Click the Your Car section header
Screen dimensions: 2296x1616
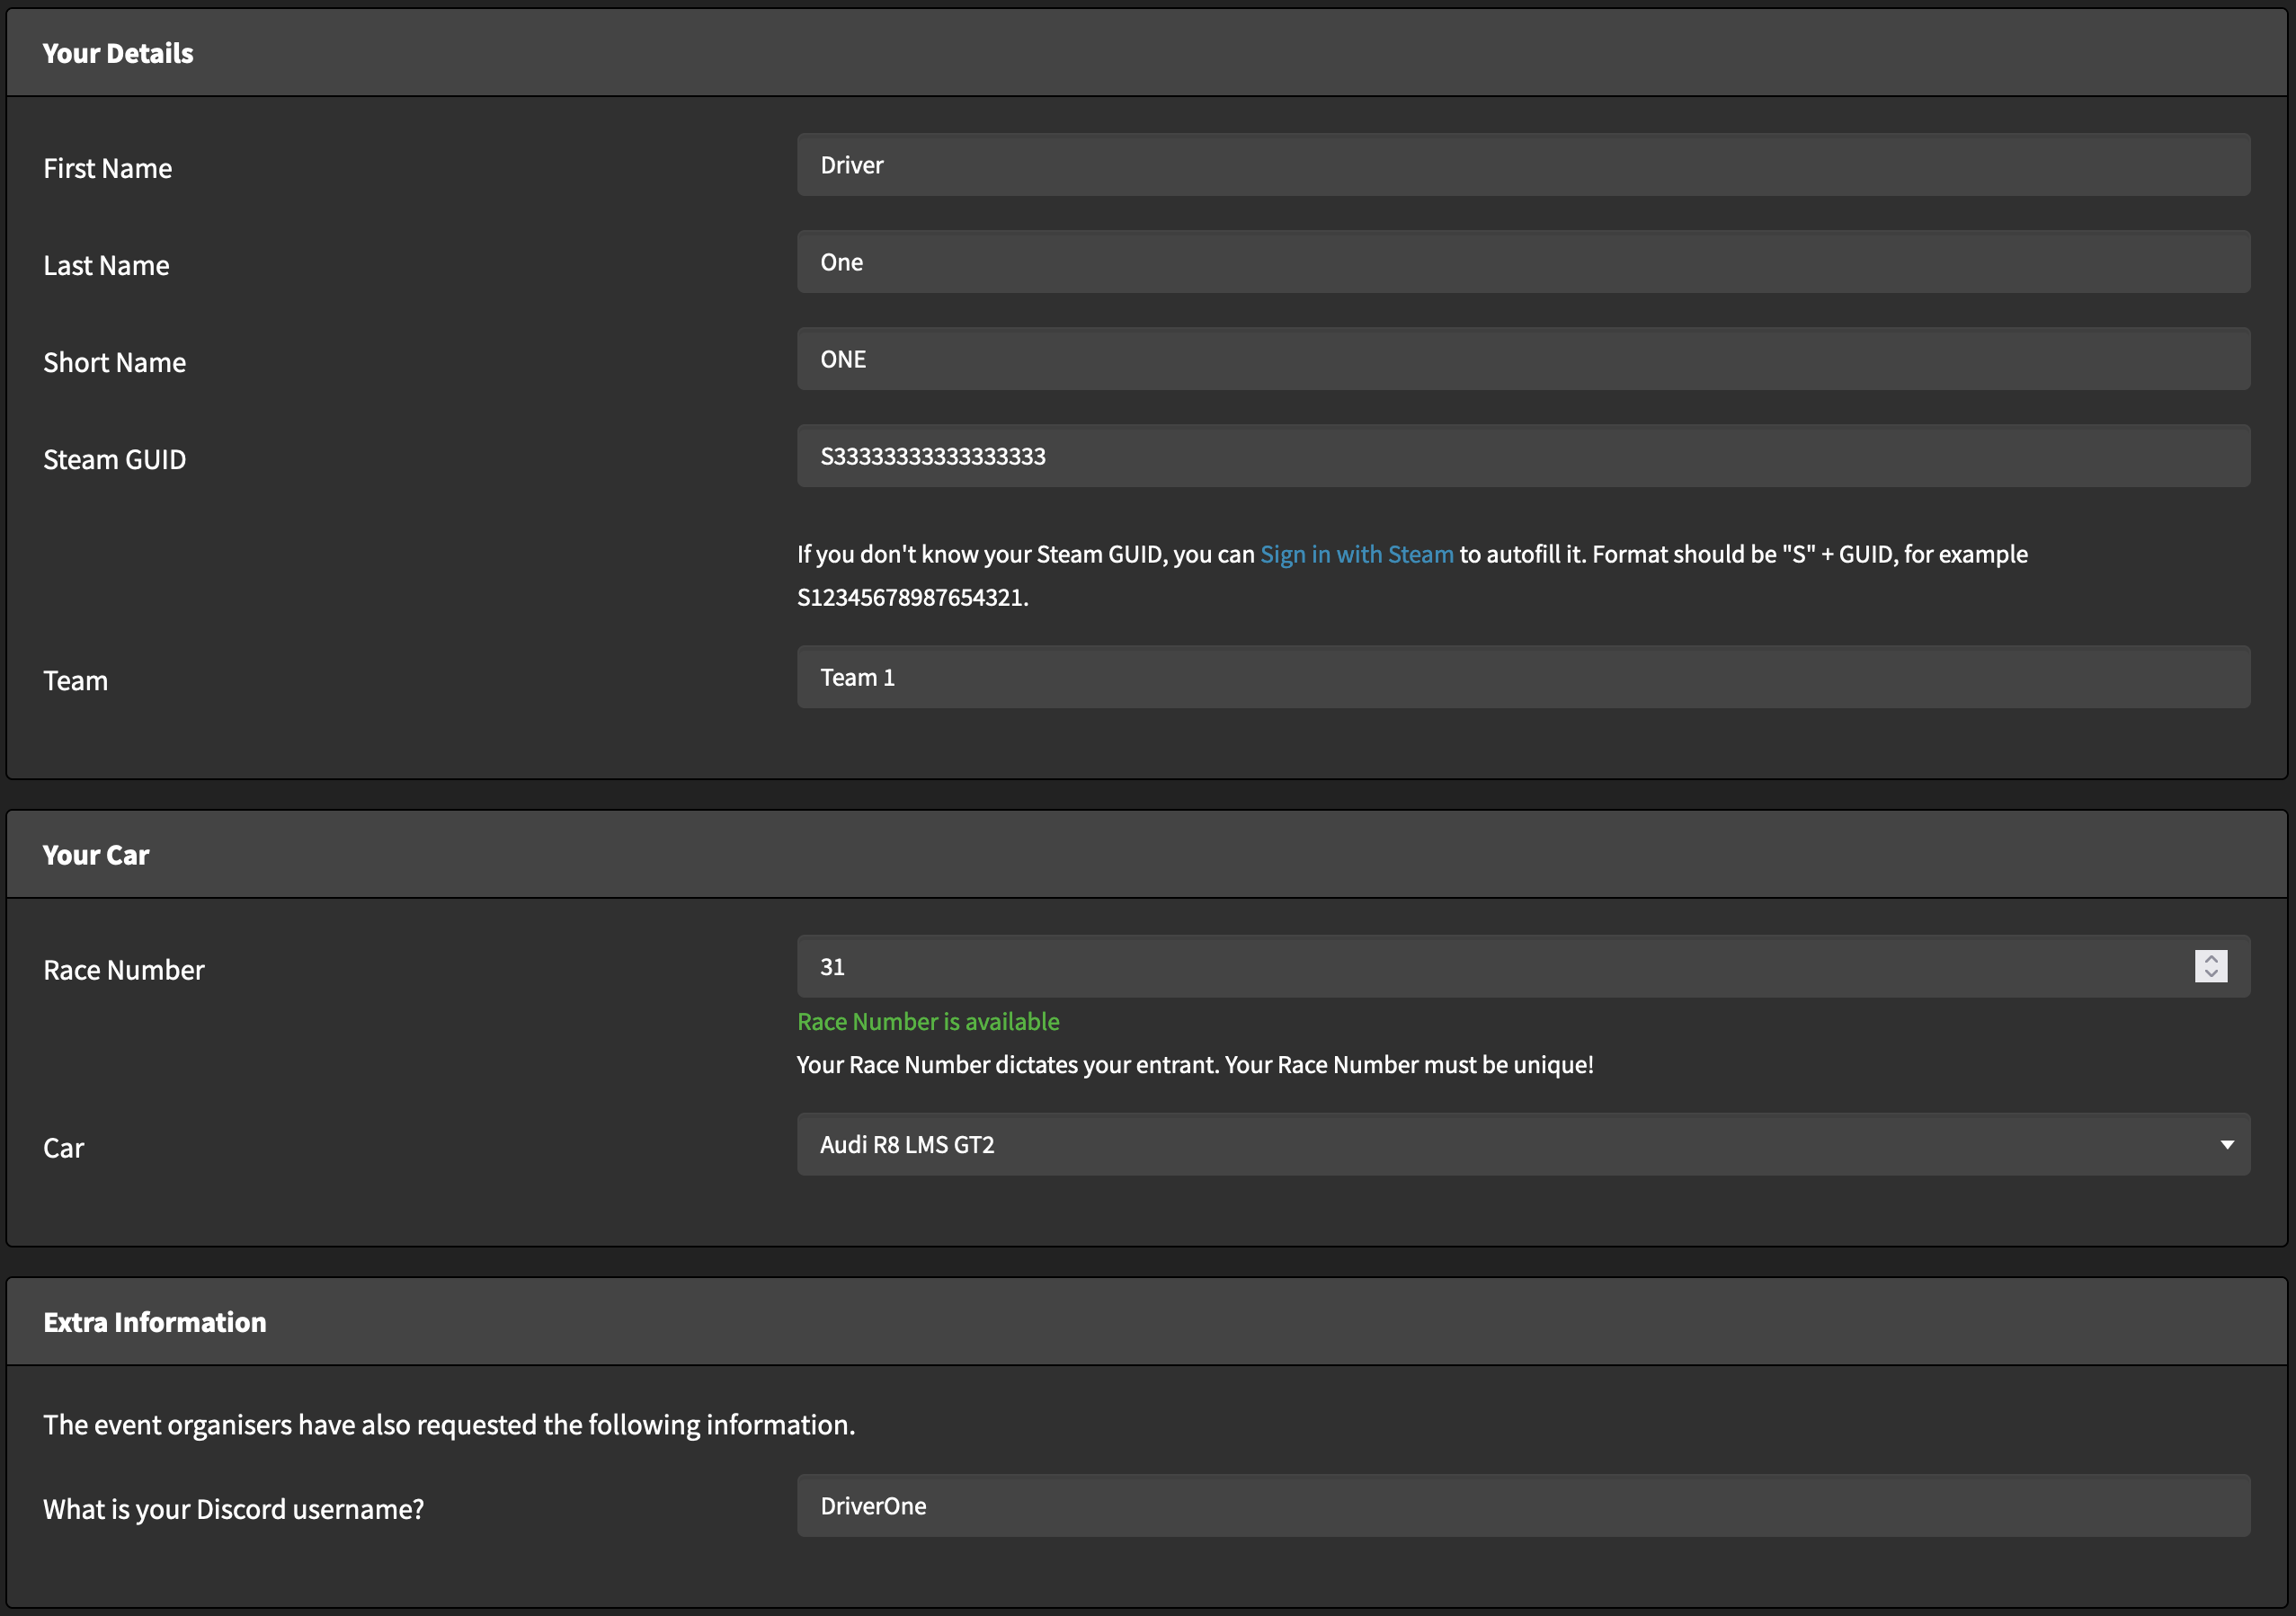(x=96, y=855)
